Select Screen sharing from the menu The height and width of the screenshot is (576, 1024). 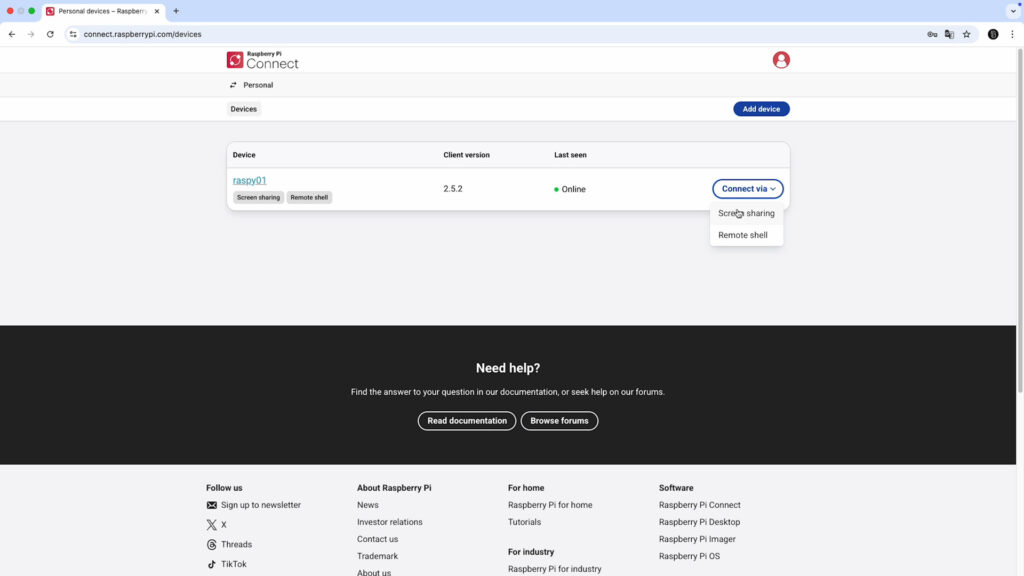pos(746,213)
